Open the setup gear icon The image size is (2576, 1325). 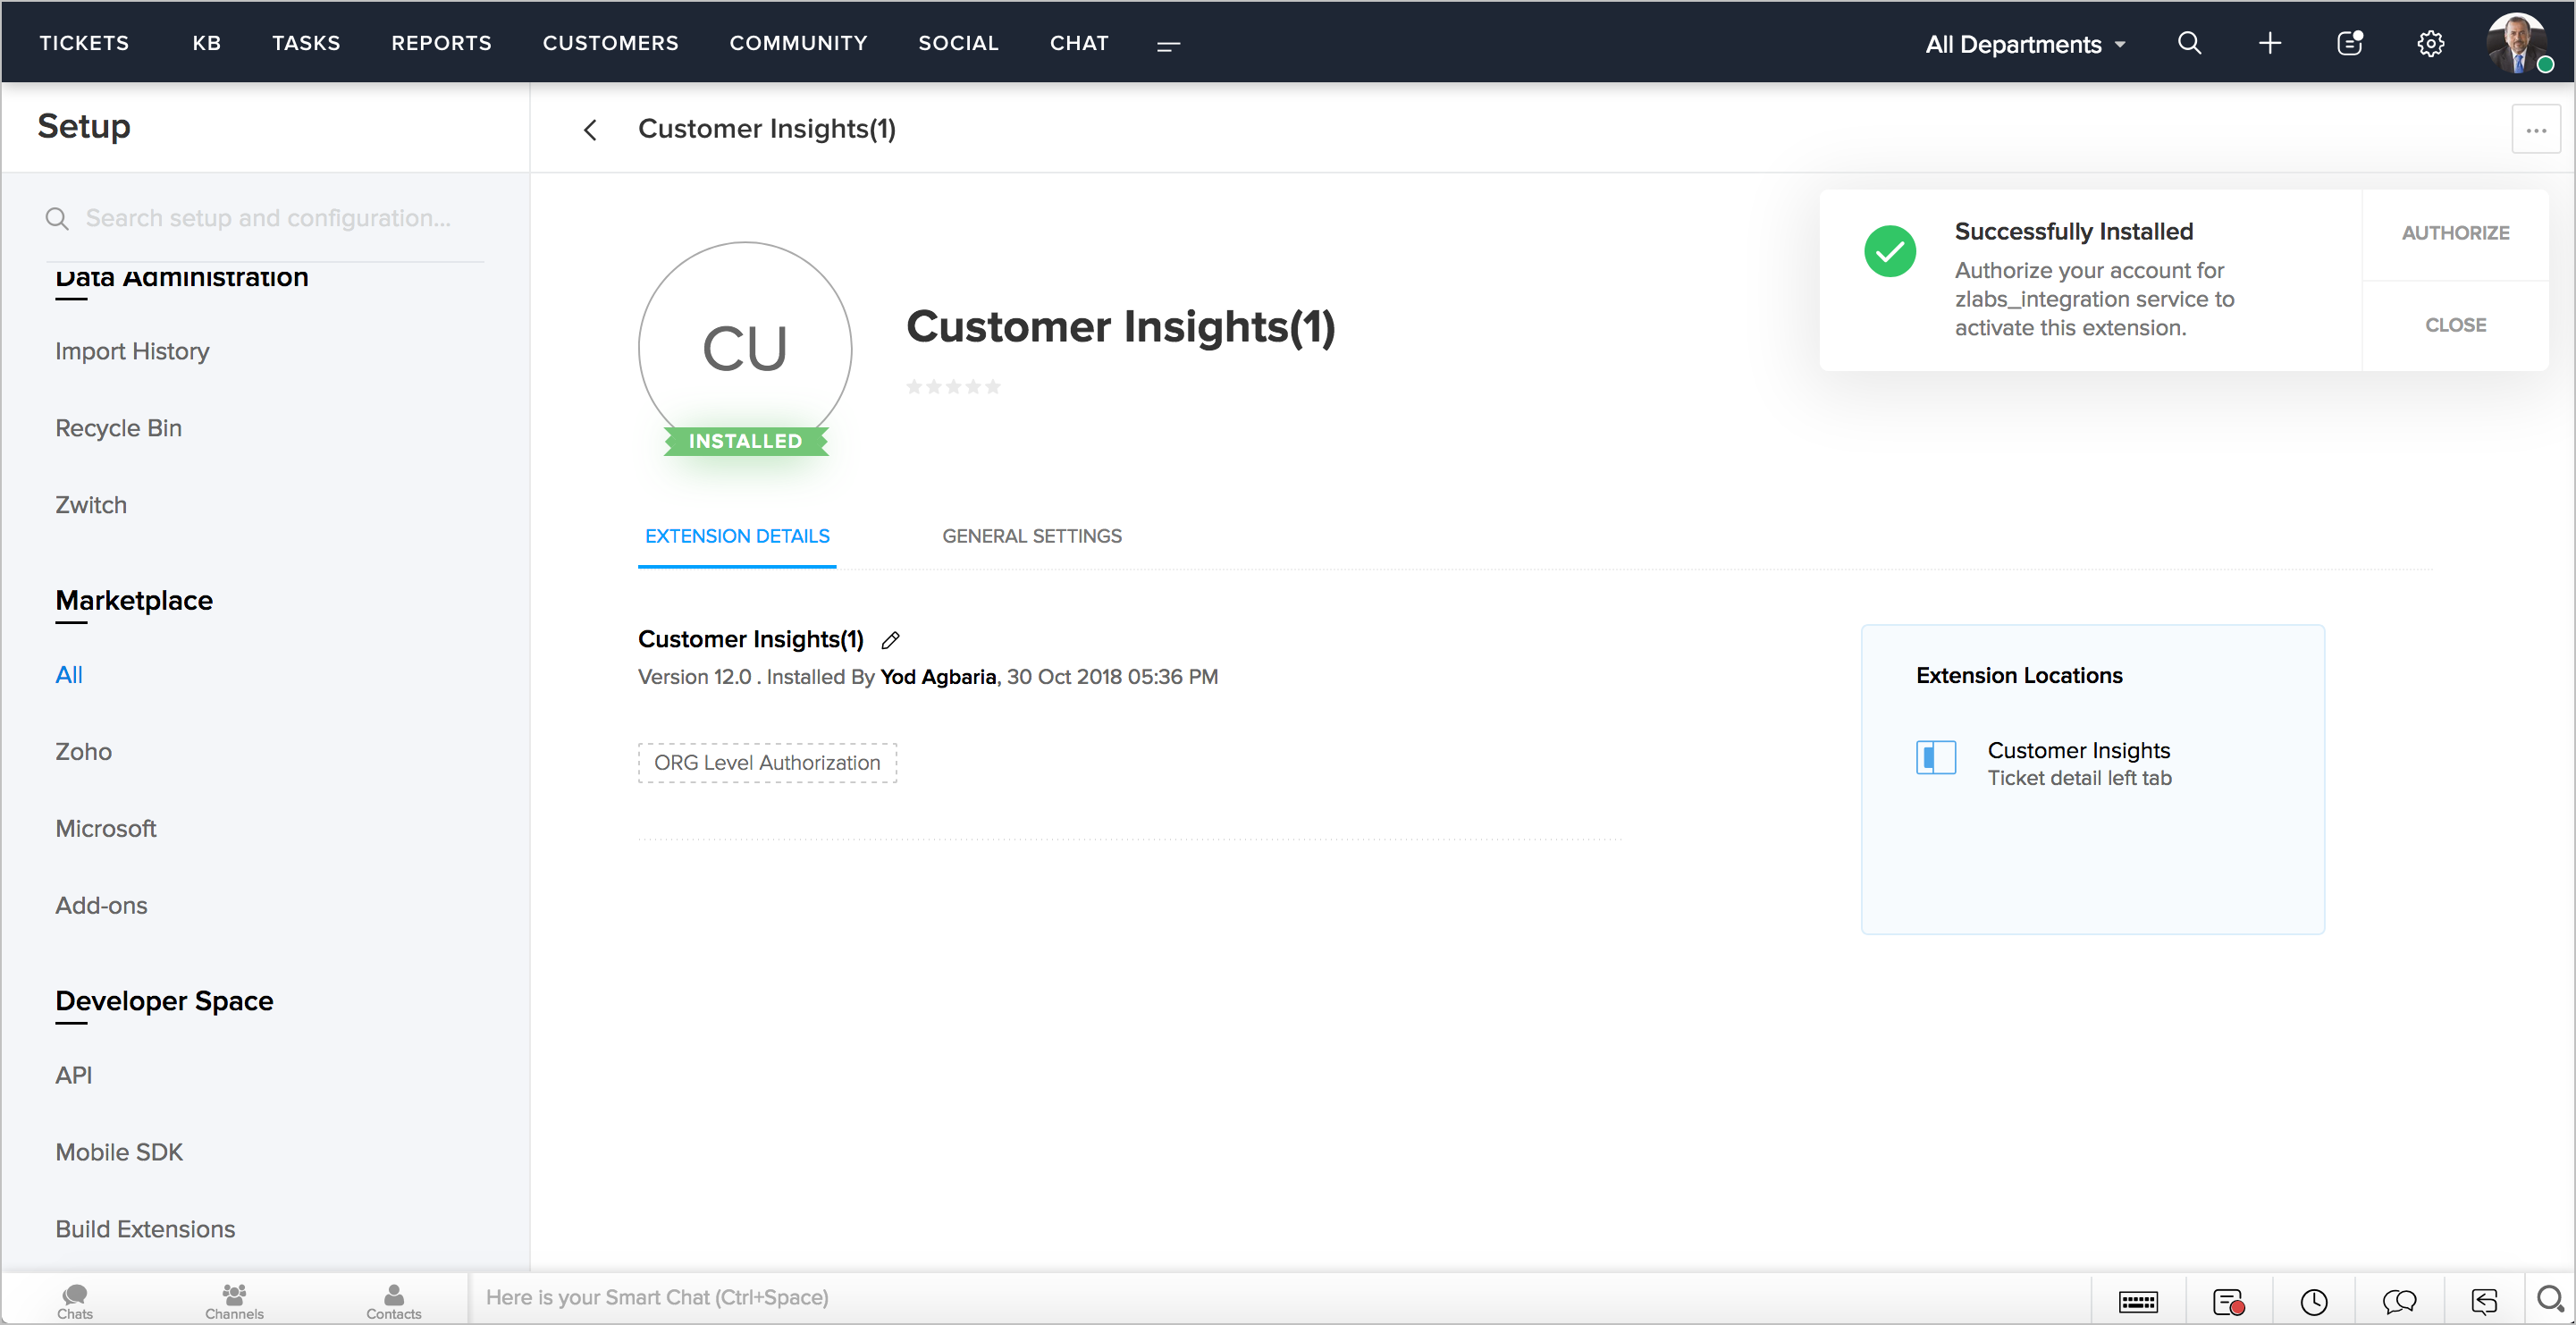click(2430, 43)
